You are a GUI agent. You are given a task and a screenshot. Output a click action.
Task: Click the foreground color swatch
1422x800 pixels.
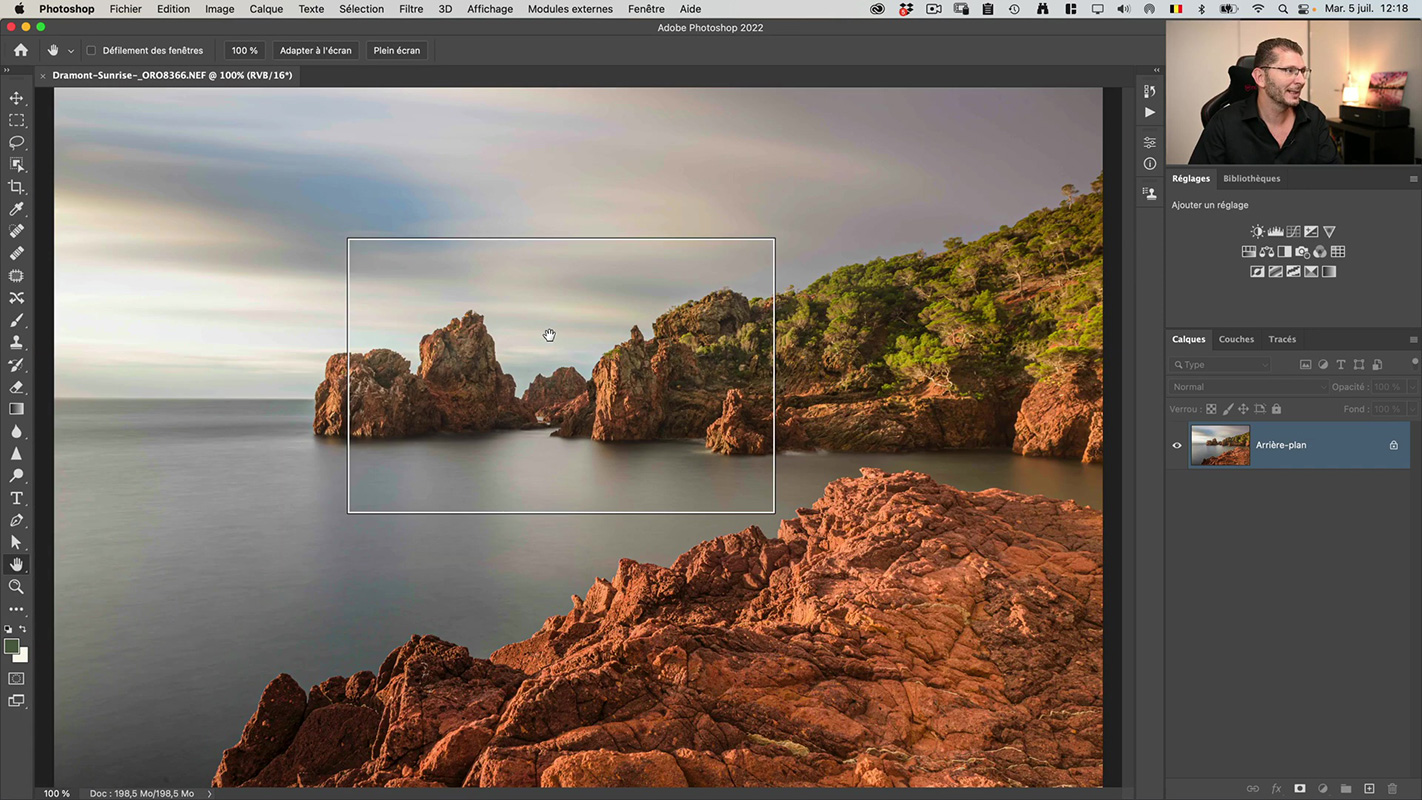(x=11, y=647)
